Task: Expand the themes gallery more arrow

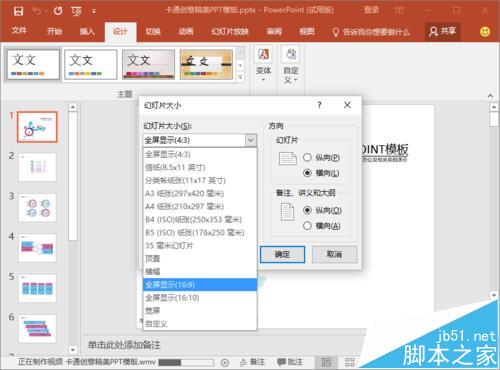Action: (240, 77)
